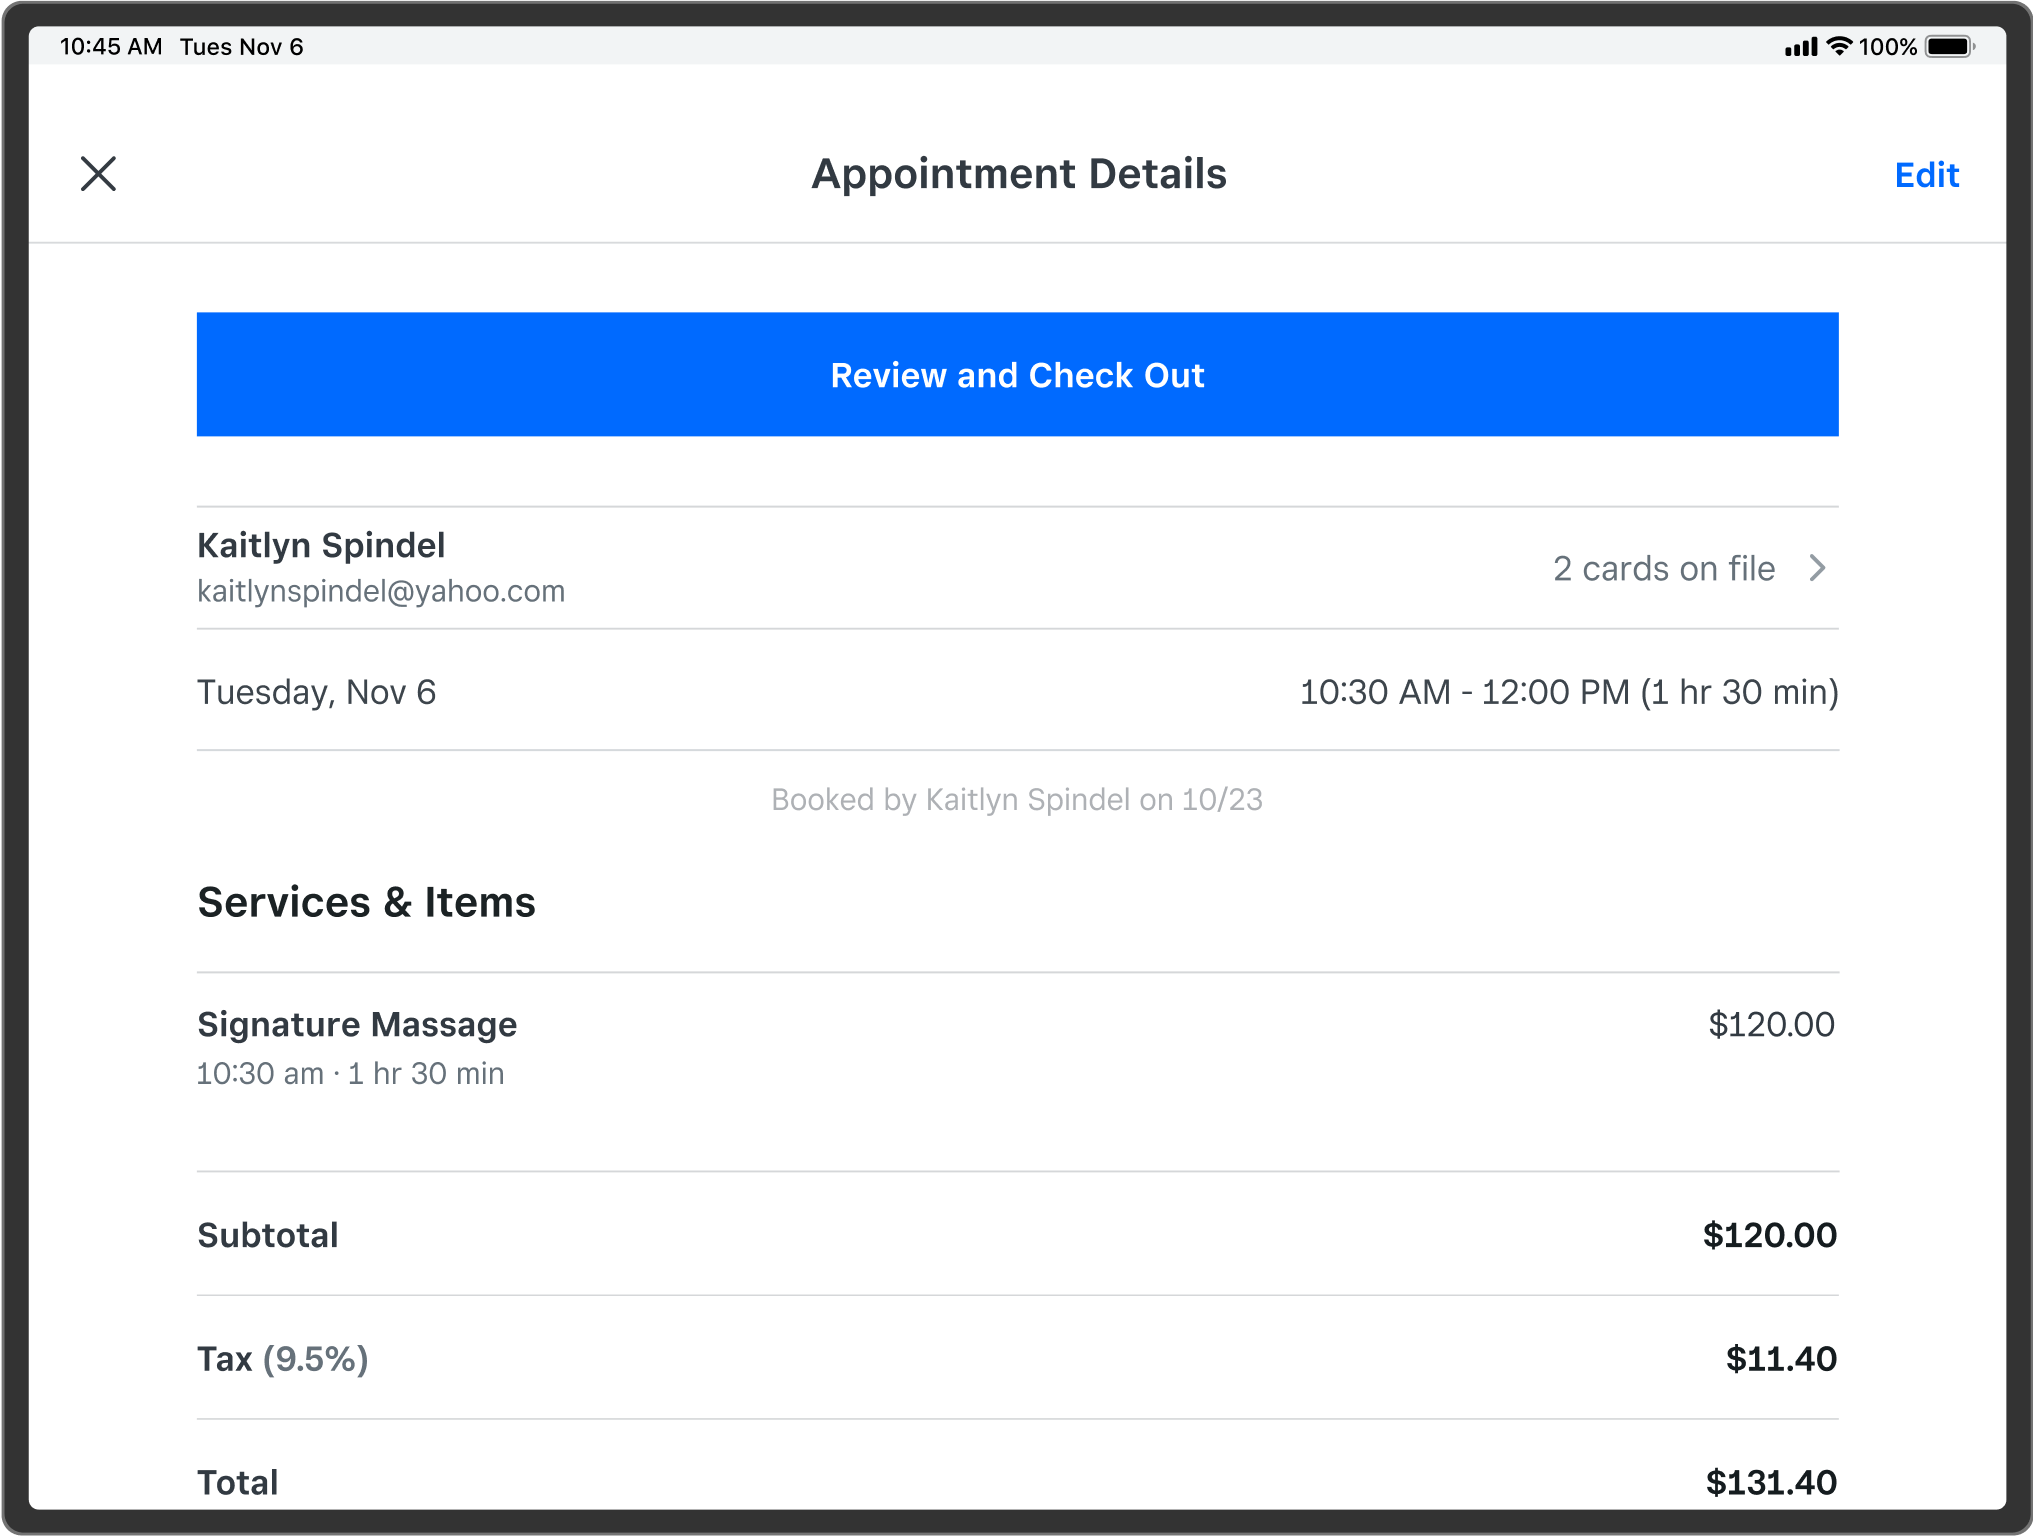Tap the clock showing 10:45 AM
2033x1536 pixels.
[x=110, y=46]
